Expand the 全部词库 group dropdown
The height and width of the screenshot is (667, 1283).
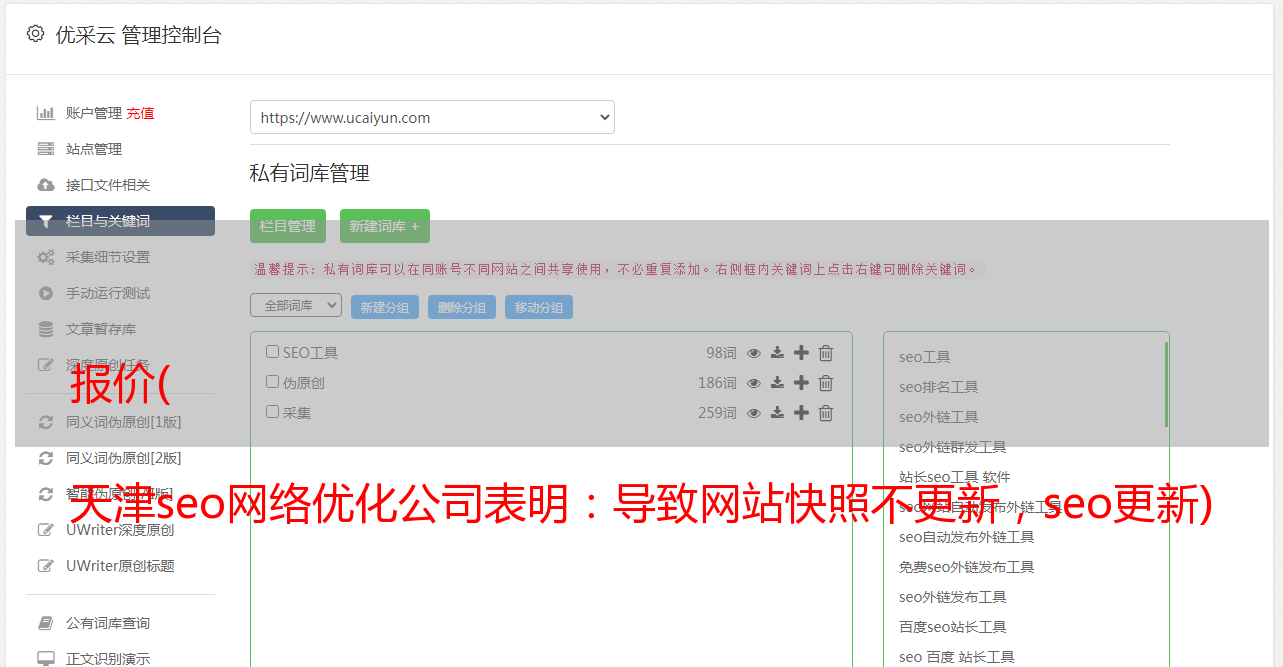coord(296,306)
